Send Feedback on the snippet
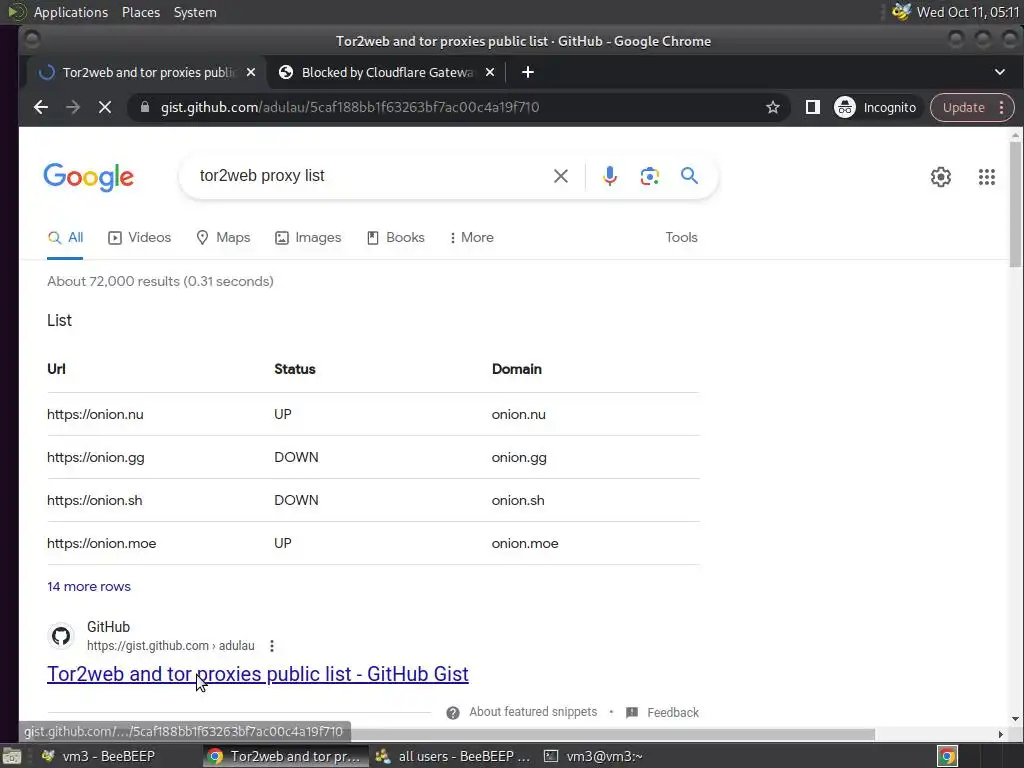 click(x=673, y=713)
